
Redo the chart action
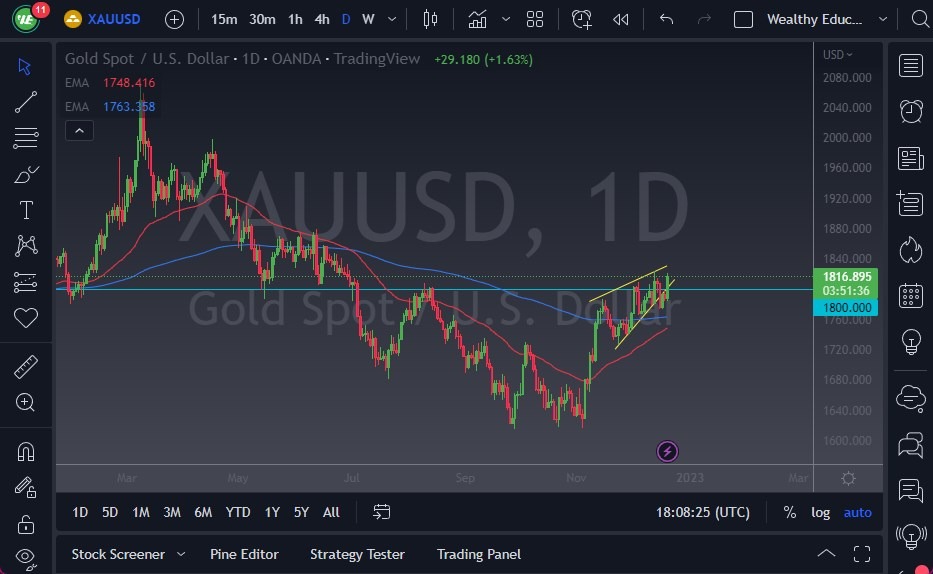(x=704, y=20)
